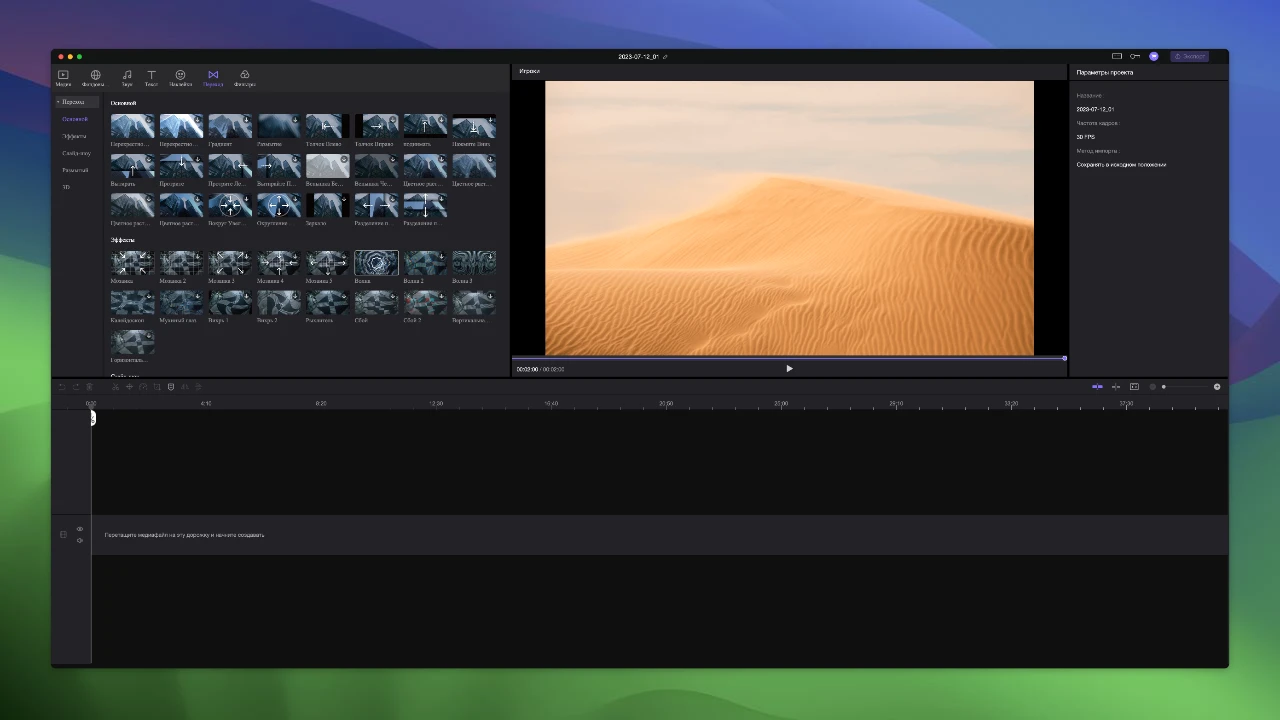Click the Экспорт button

(1190, 56)
